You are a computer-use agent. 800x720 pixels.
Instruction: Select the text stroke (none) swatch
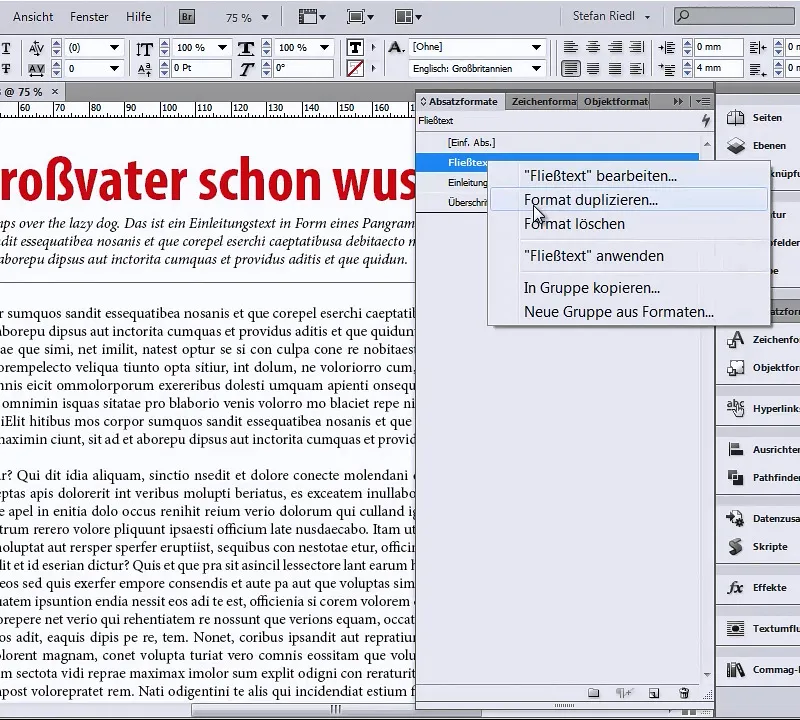coord(355,68)
